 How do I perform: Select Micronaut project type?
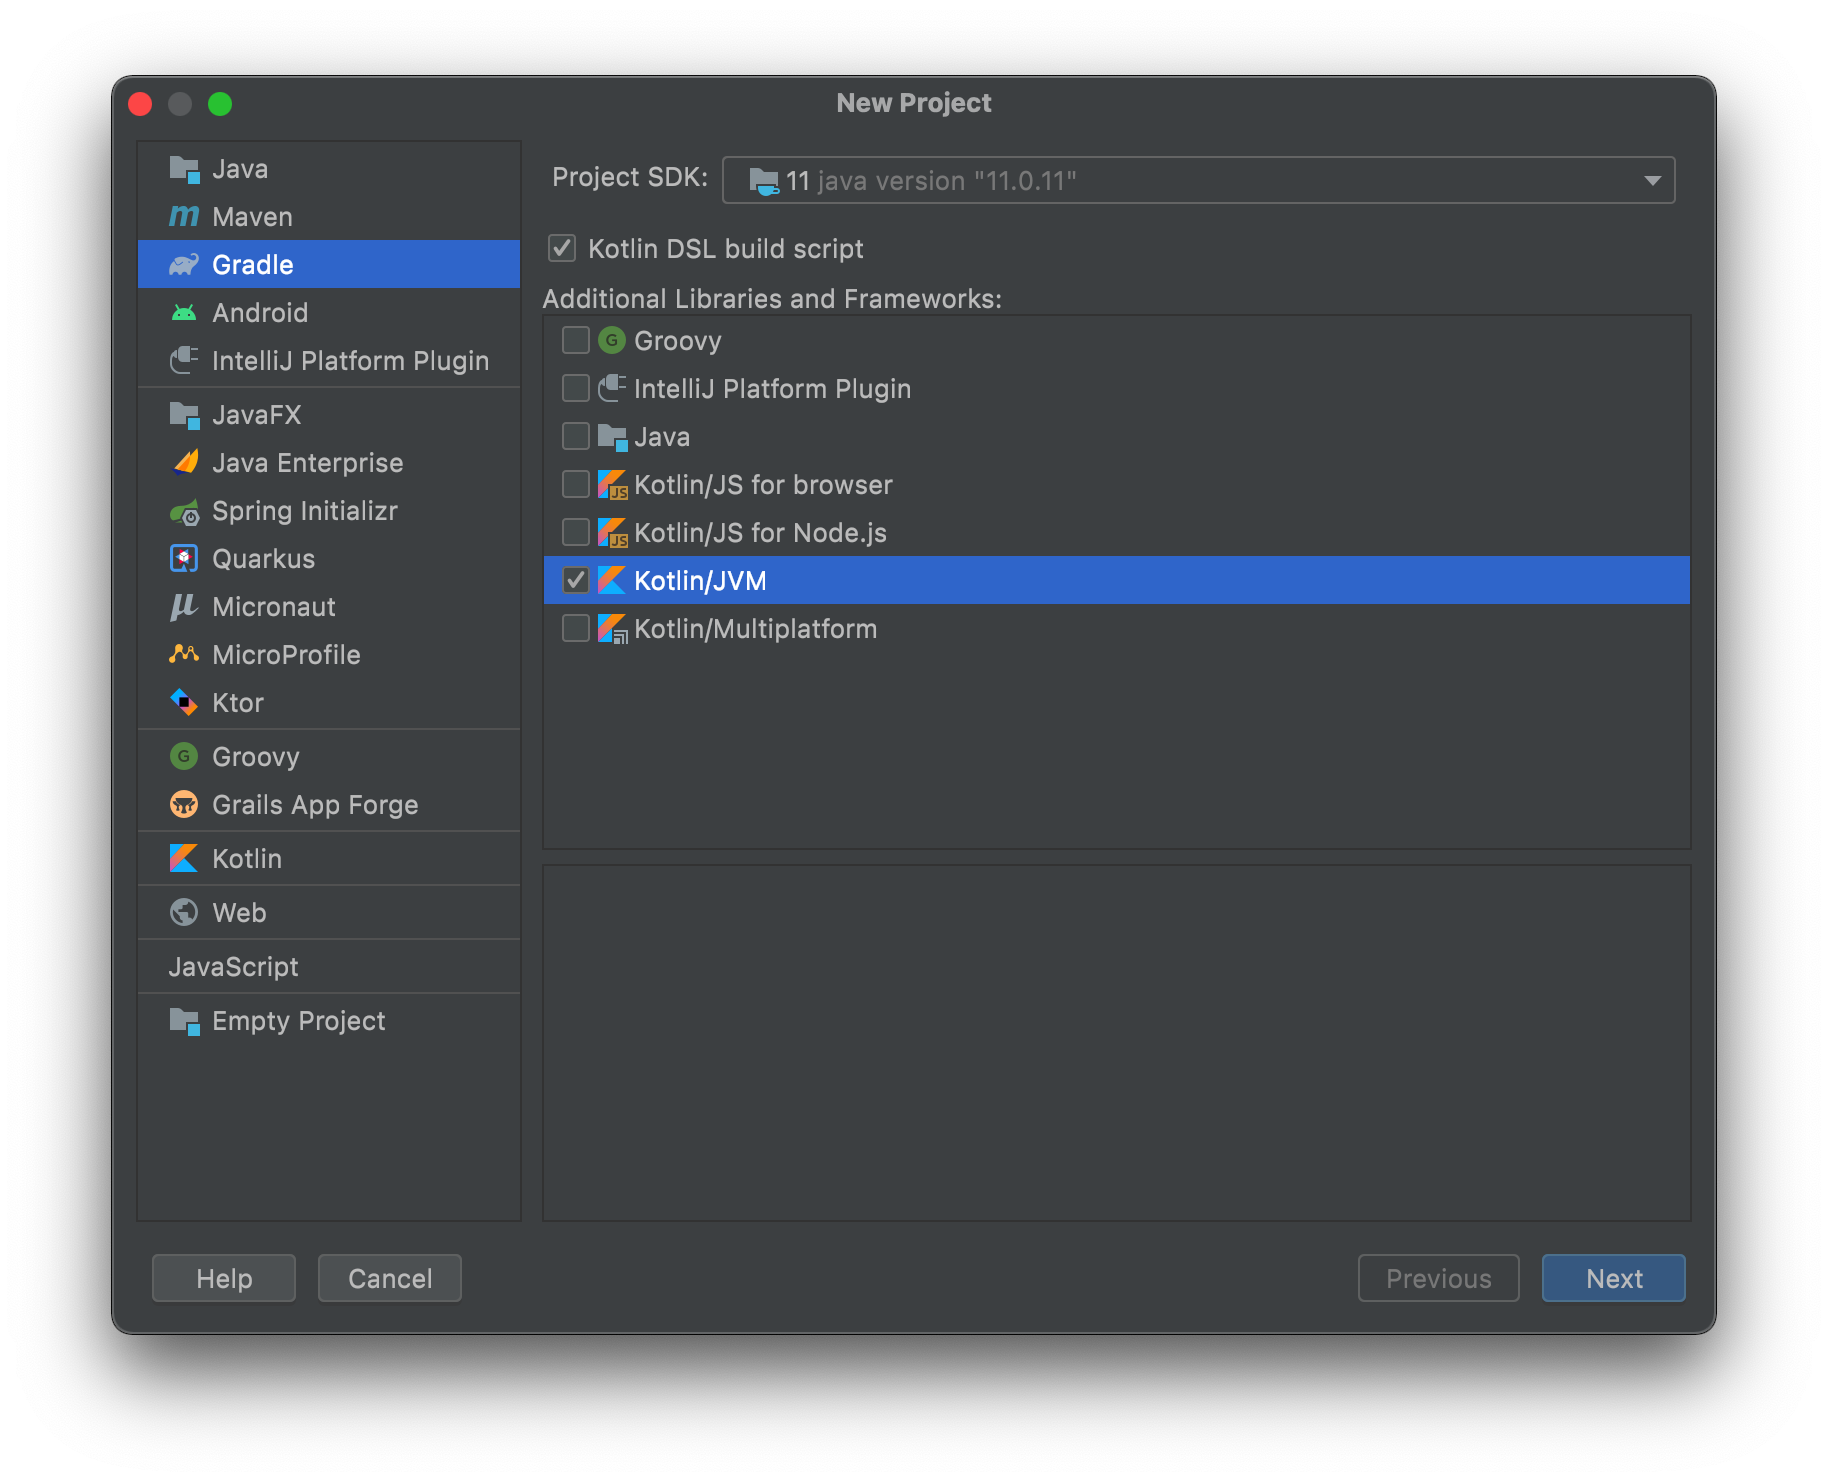(329, 606)
